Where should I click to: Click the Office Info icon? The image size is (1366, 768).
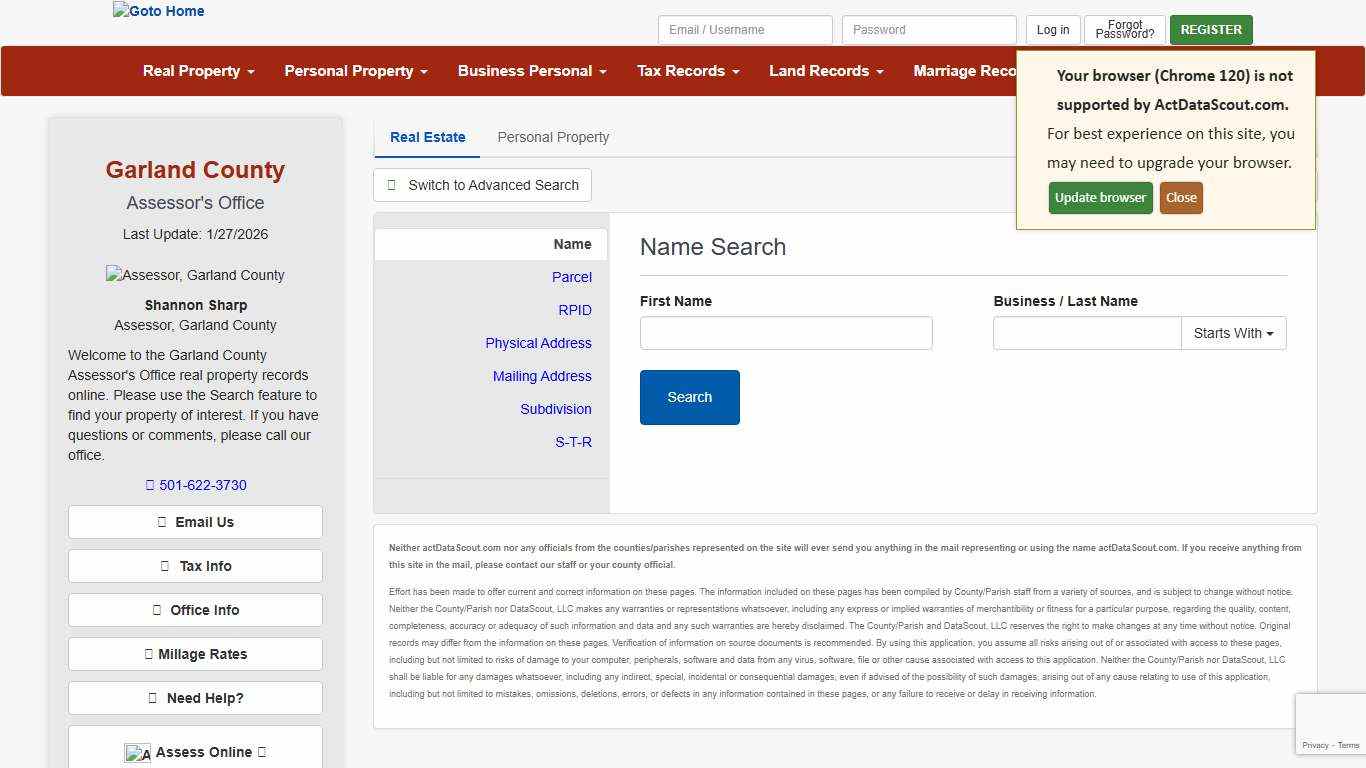tap(159, 610)
